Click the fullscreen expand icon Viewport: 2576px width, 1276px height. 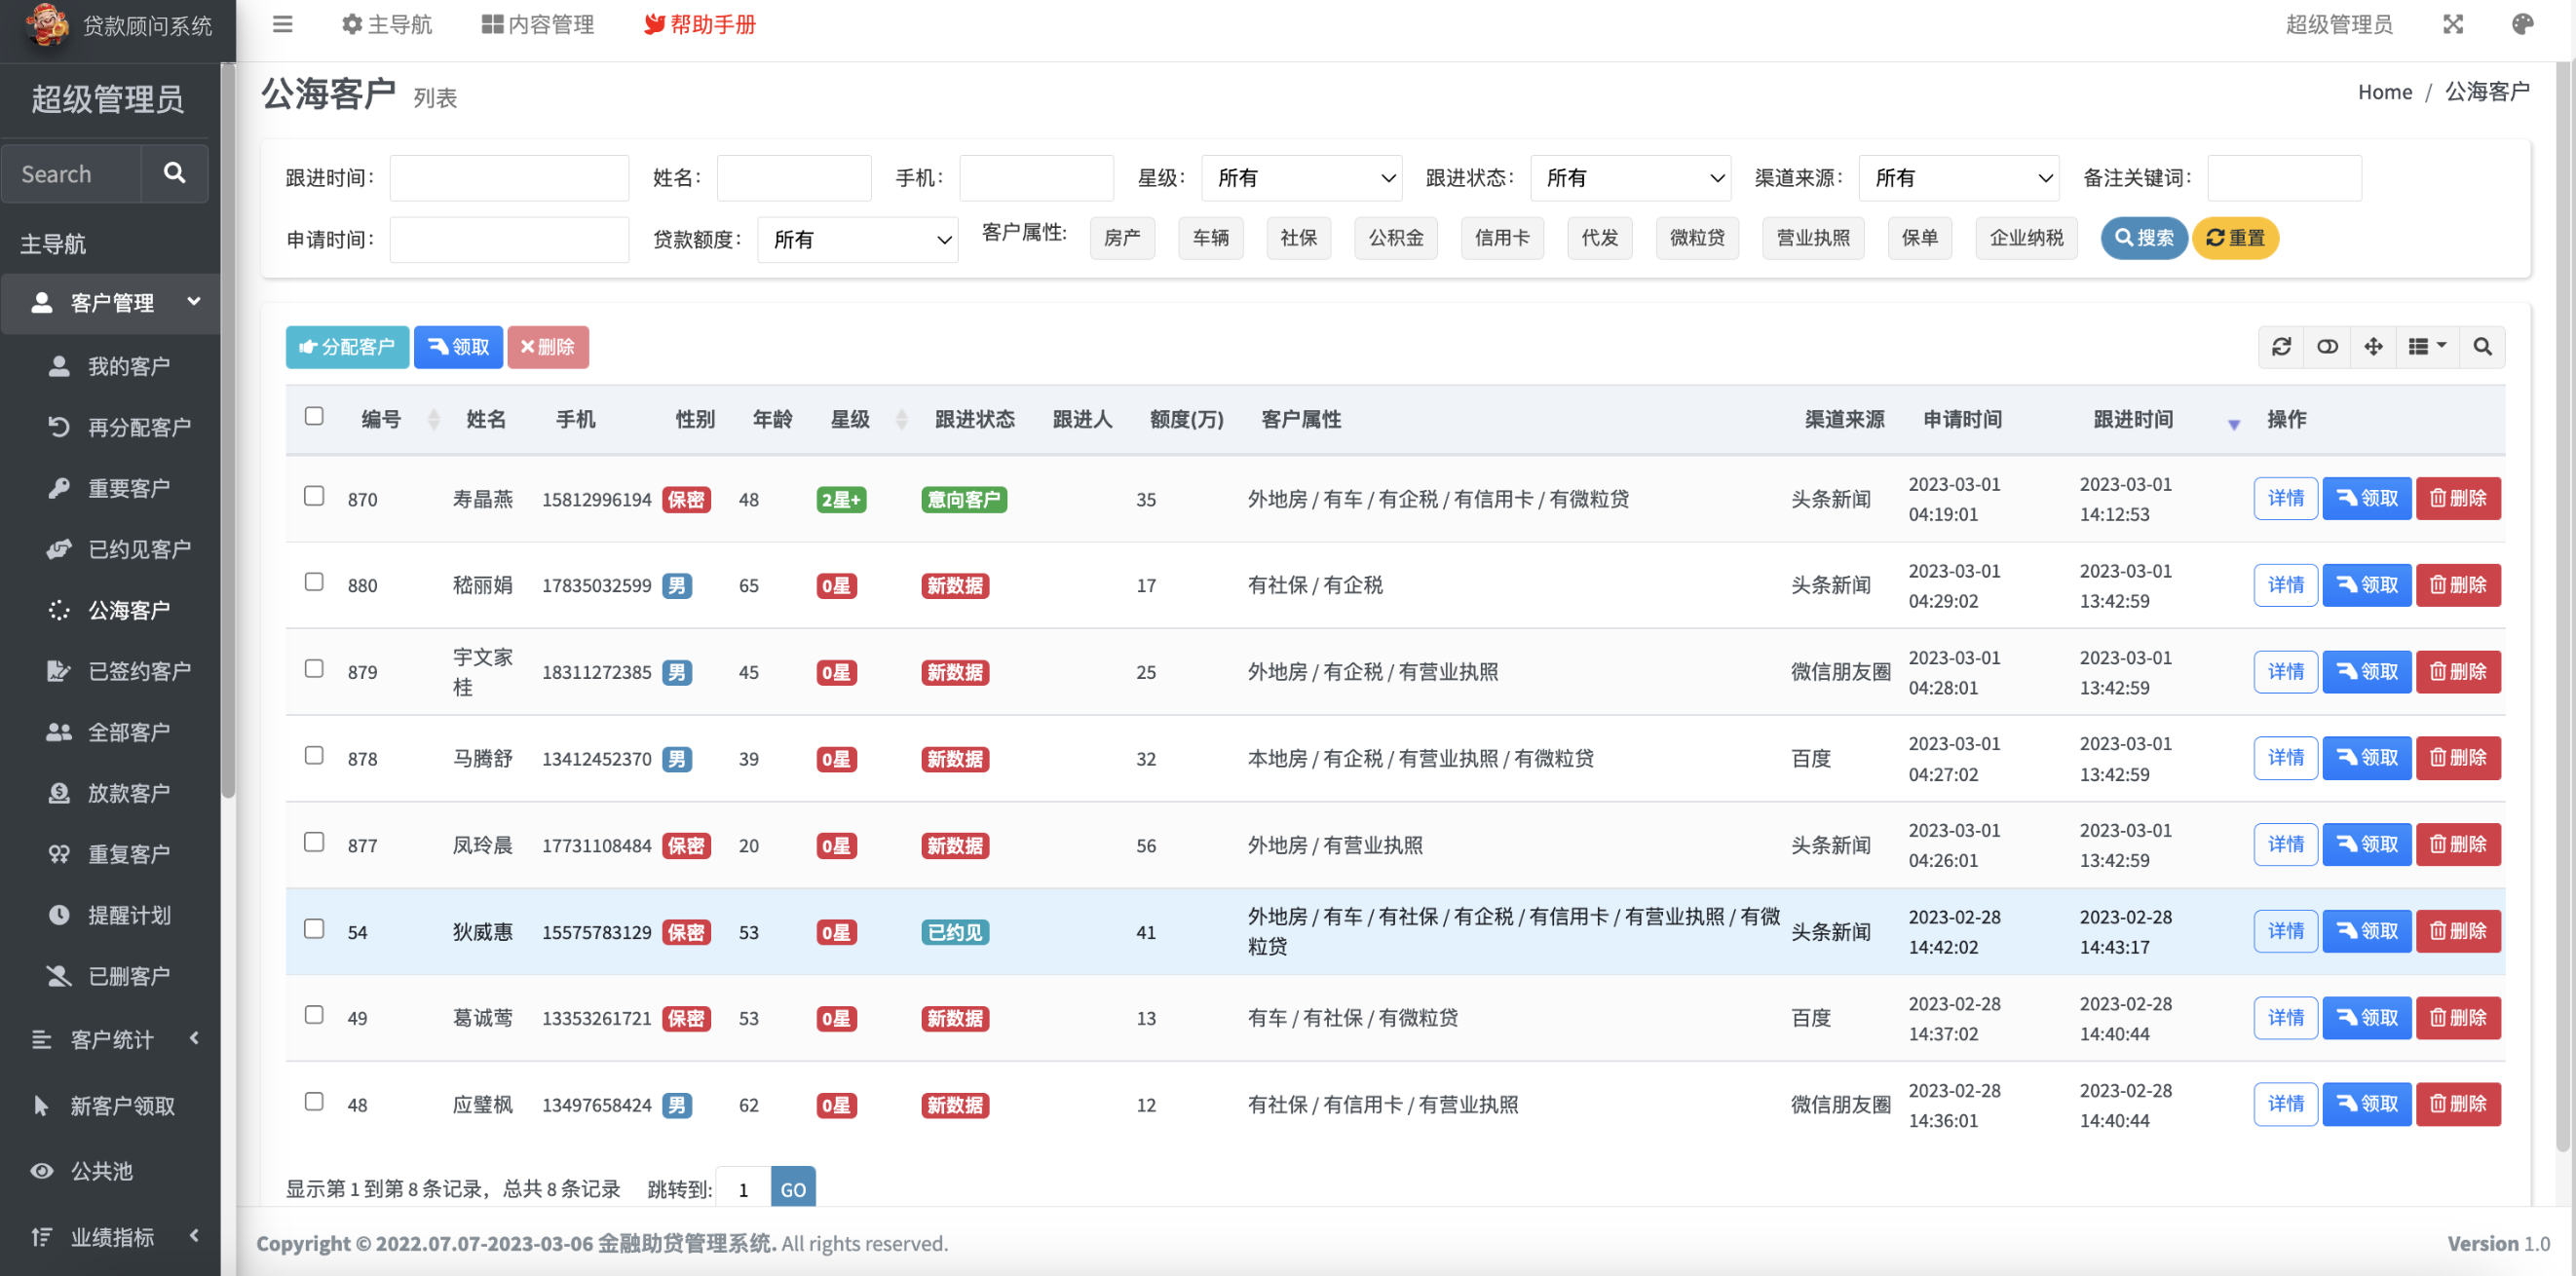point(2452,24)
